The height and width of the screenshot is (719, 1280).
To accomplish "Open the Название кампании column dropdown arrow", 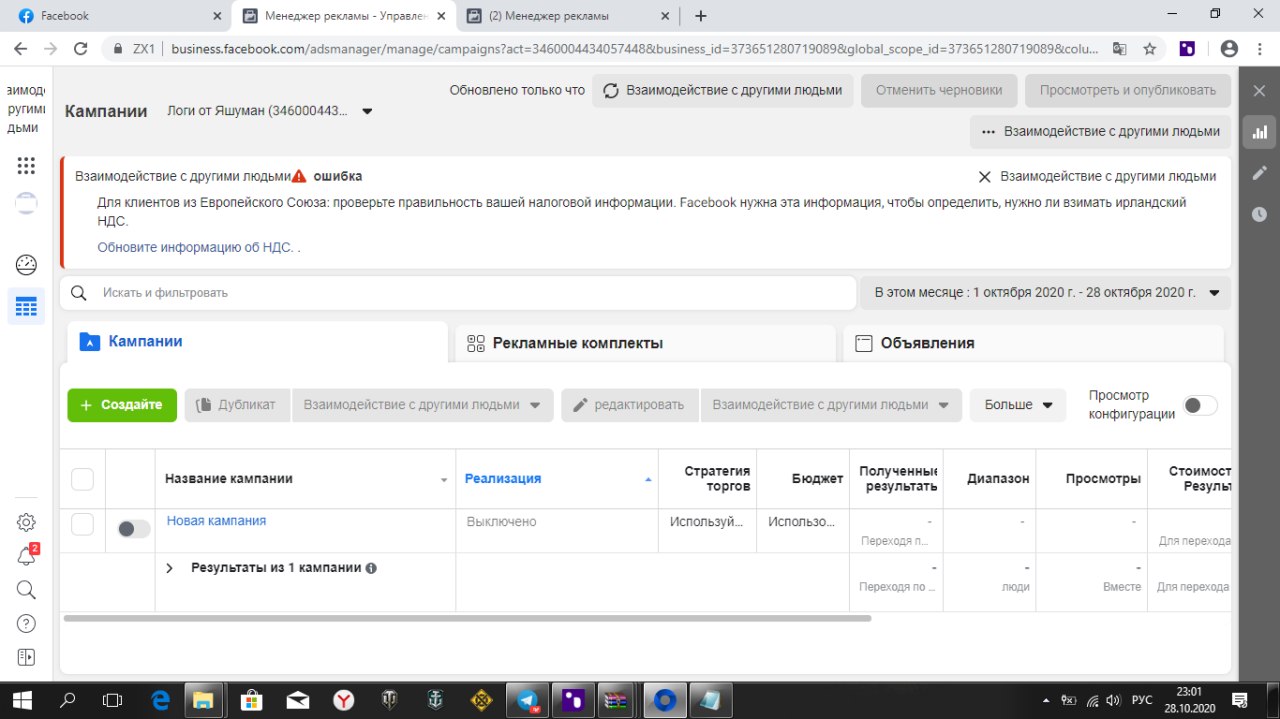I will [x=444, y=480].
